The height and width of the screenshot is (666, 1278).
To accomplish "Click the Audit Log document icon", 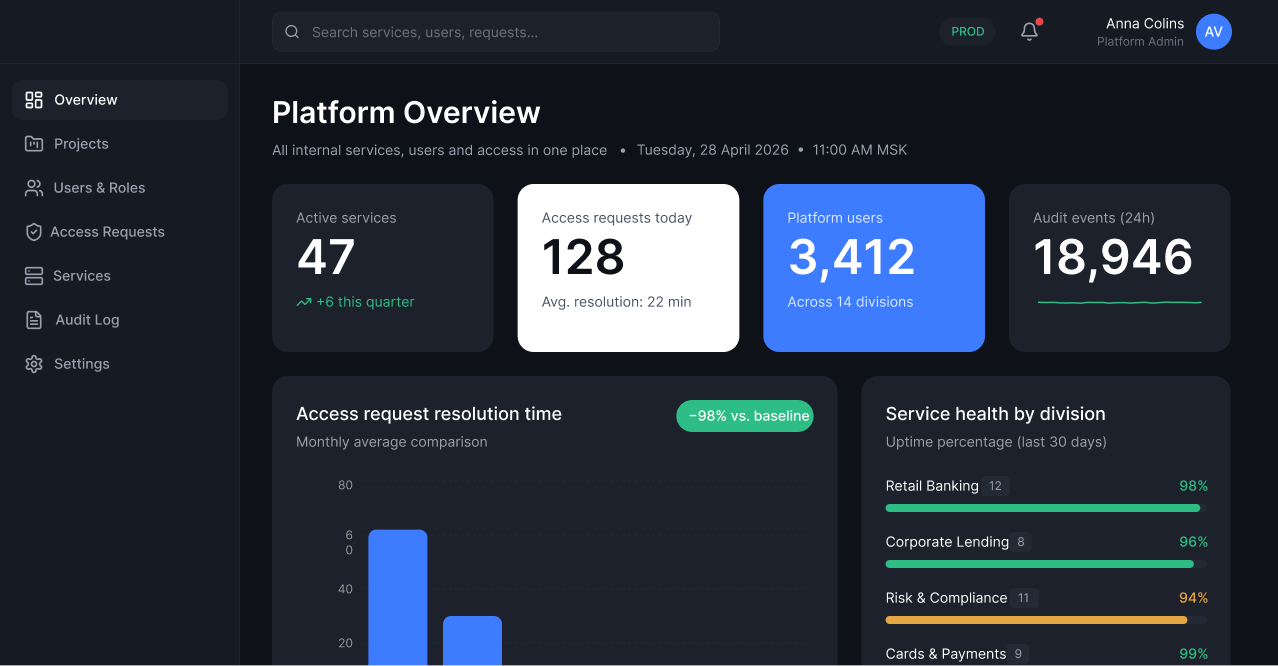I will click(34, 320).
